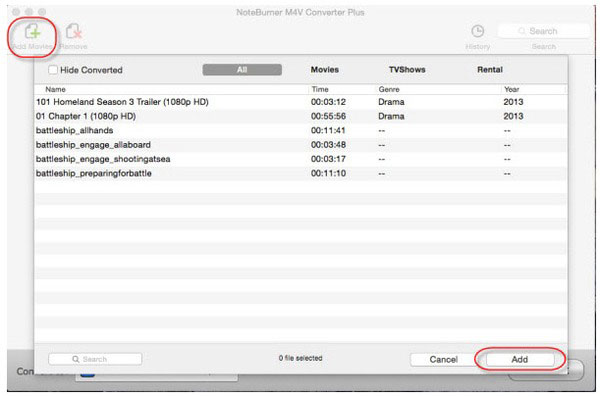
Task: Switch to the Movies tab
Action: [x=324, y=70]
